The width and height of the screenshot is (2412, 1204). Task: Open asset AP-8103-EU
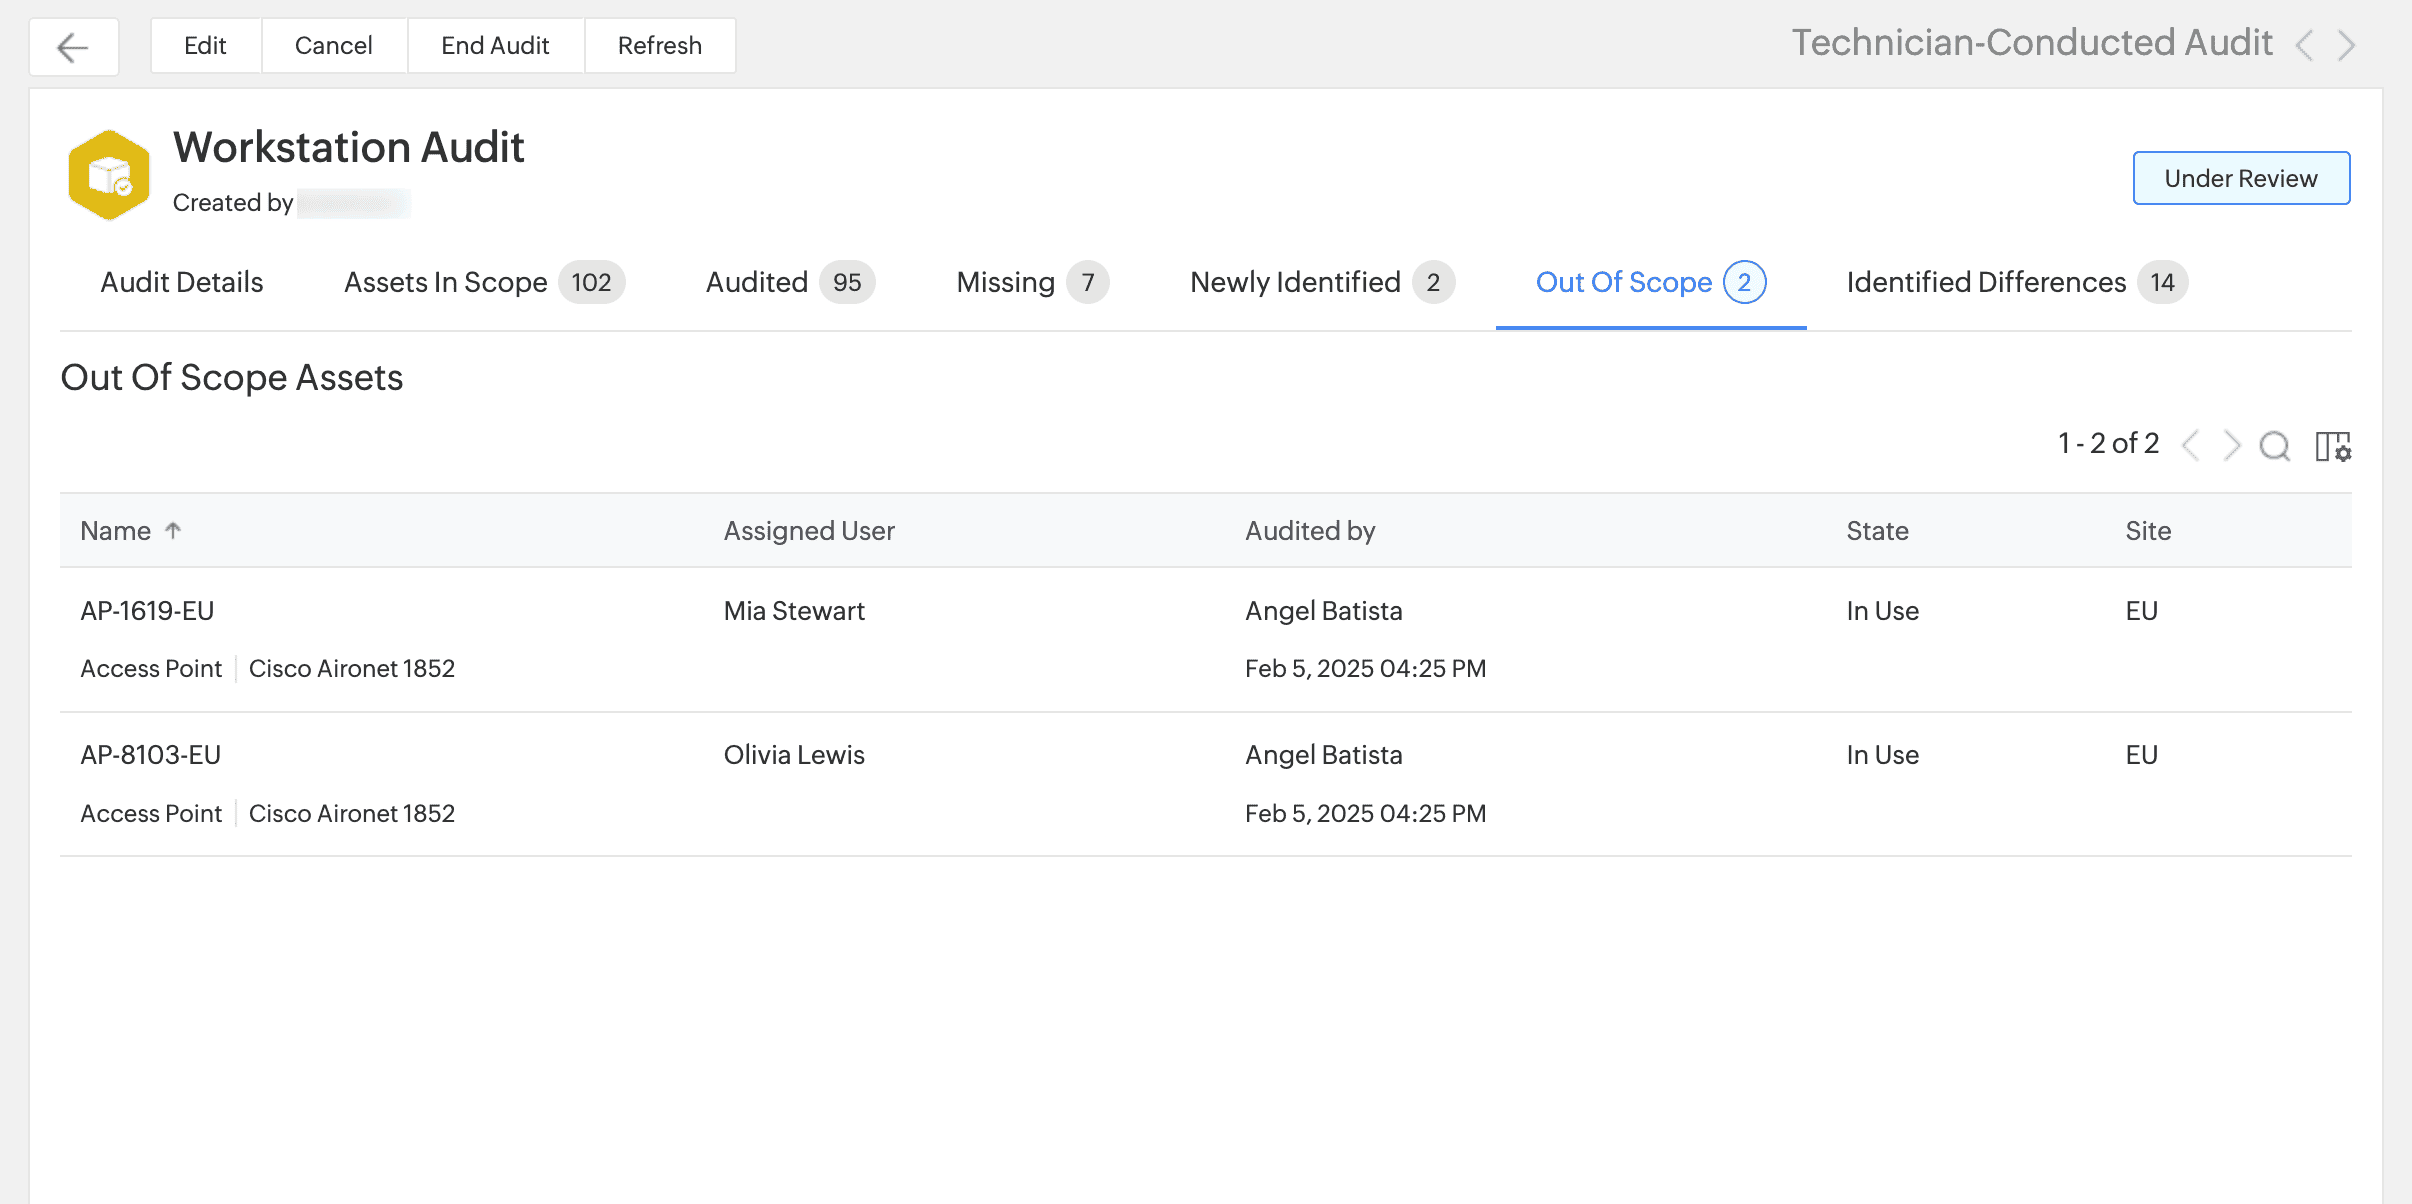(x=150, y=755)
